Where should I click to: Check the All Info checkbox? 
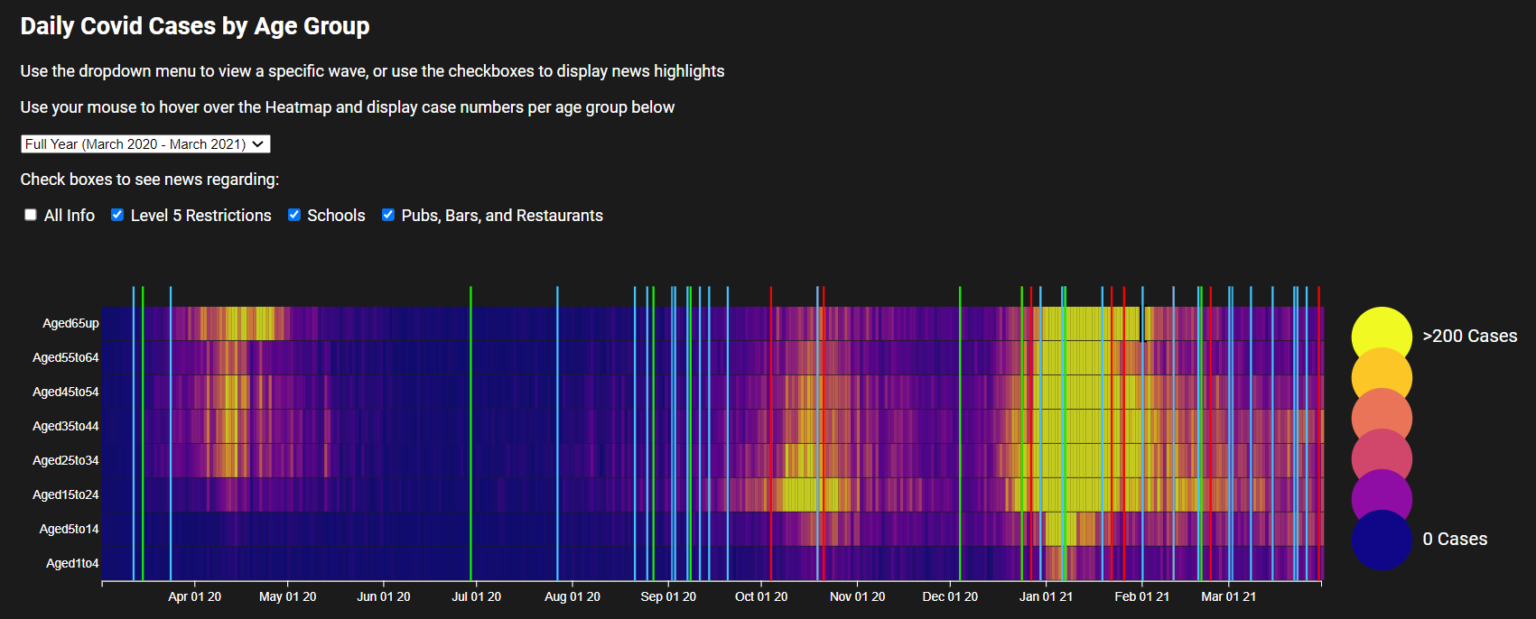(x=31, y=215)
